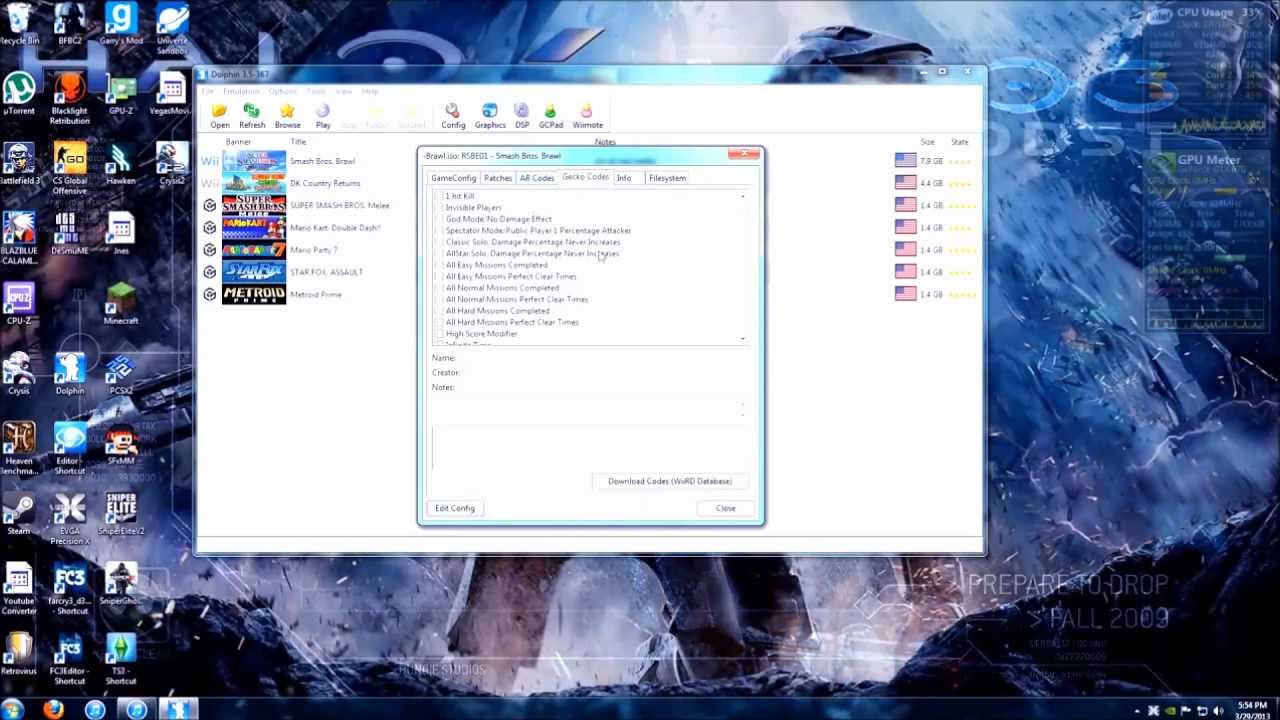This screenshot has height=720, width=1280.
Task: Switch to the Info tab
Action: 624,178
